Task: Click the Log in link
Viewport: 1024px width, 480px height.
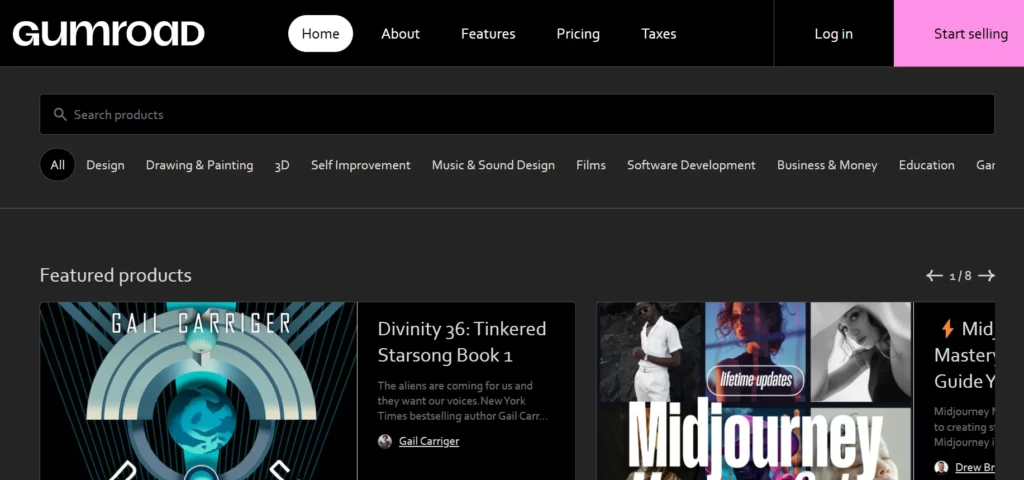Action: [833, 34]
